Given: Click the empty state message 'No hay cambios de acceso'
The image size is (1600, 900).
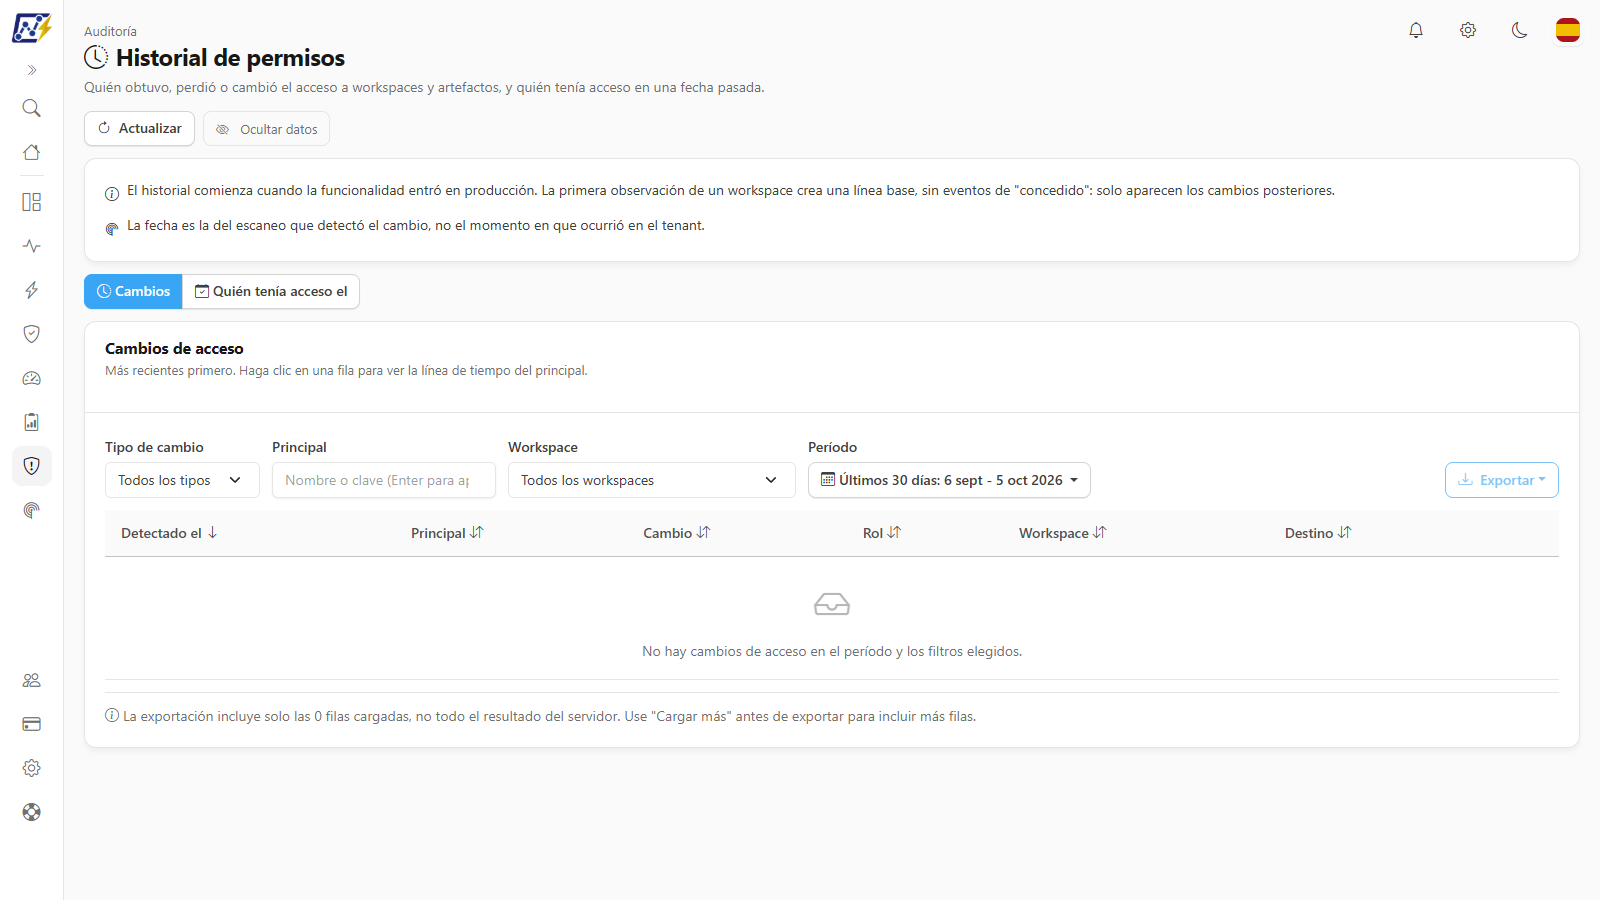Looking at the screenshot, I should coord(832,651).
